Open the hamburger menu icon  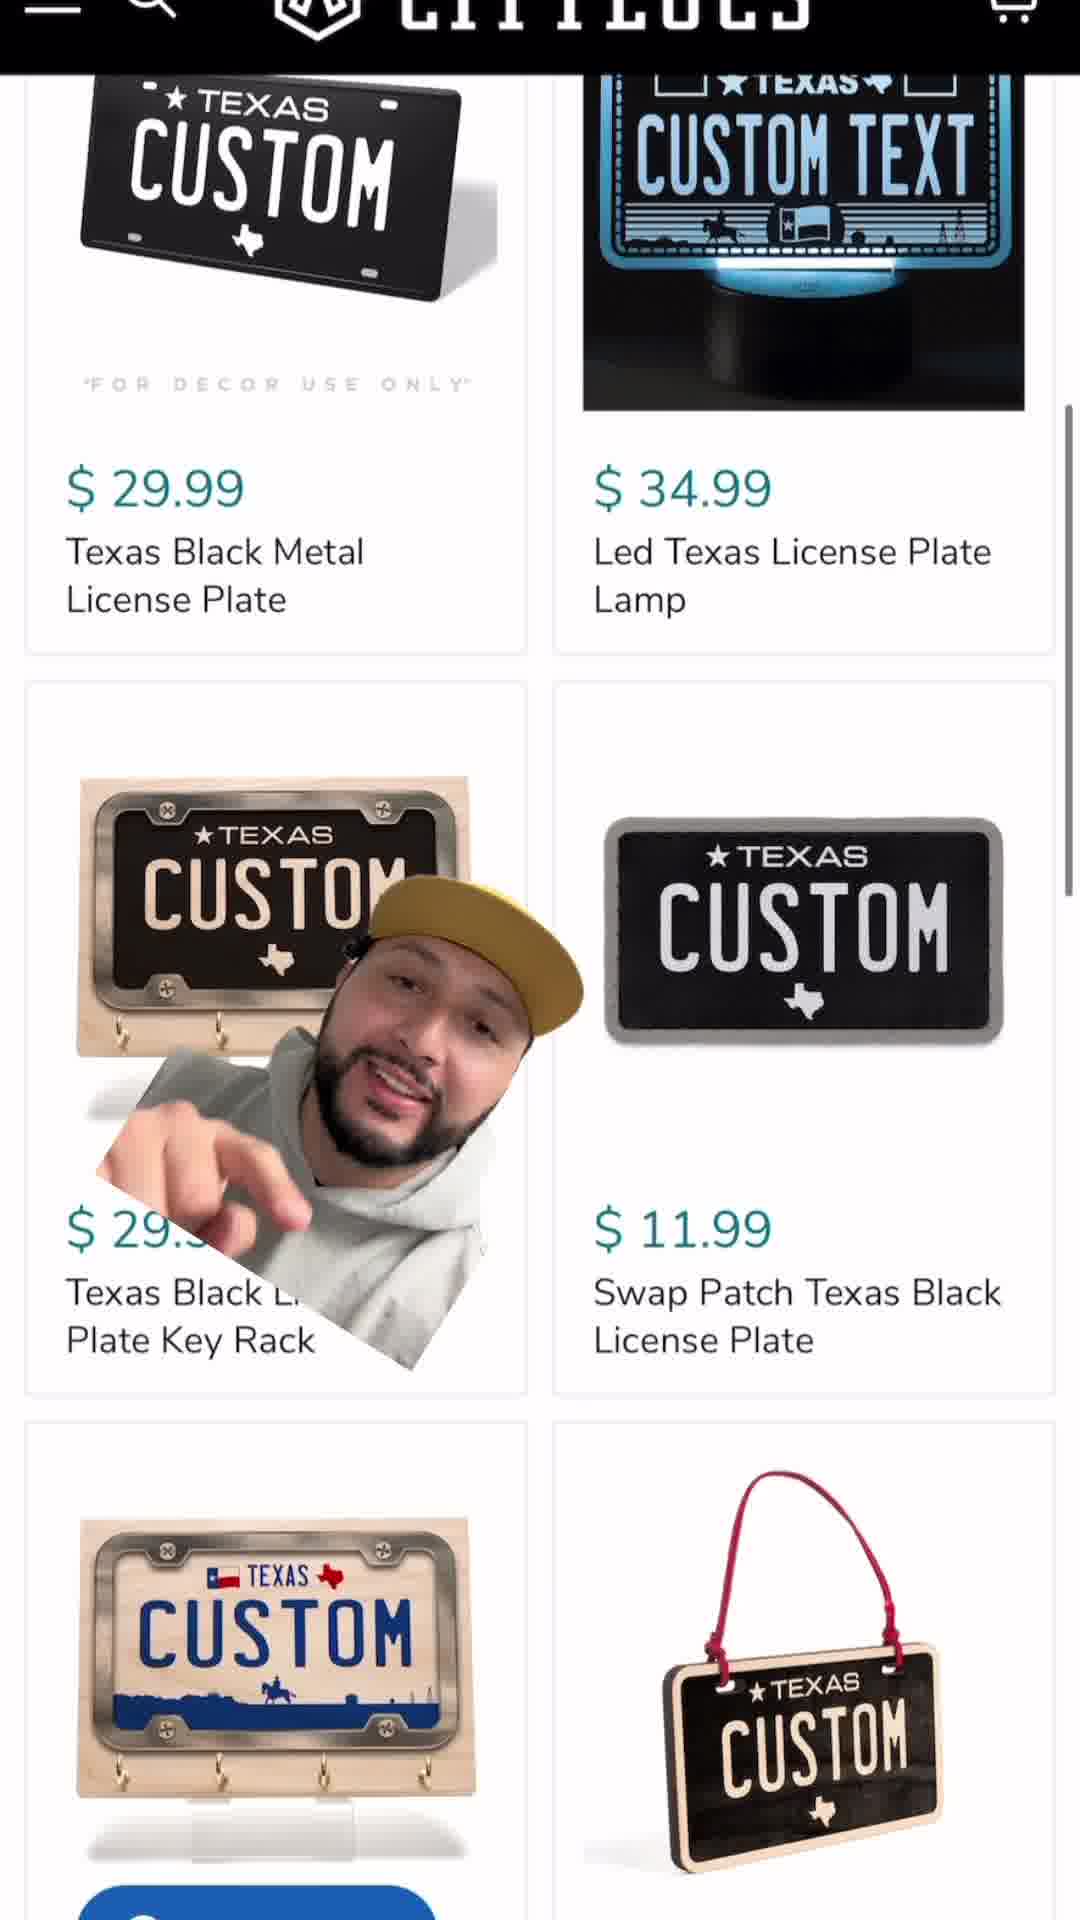pyautogui.click(x=52, y=6)
